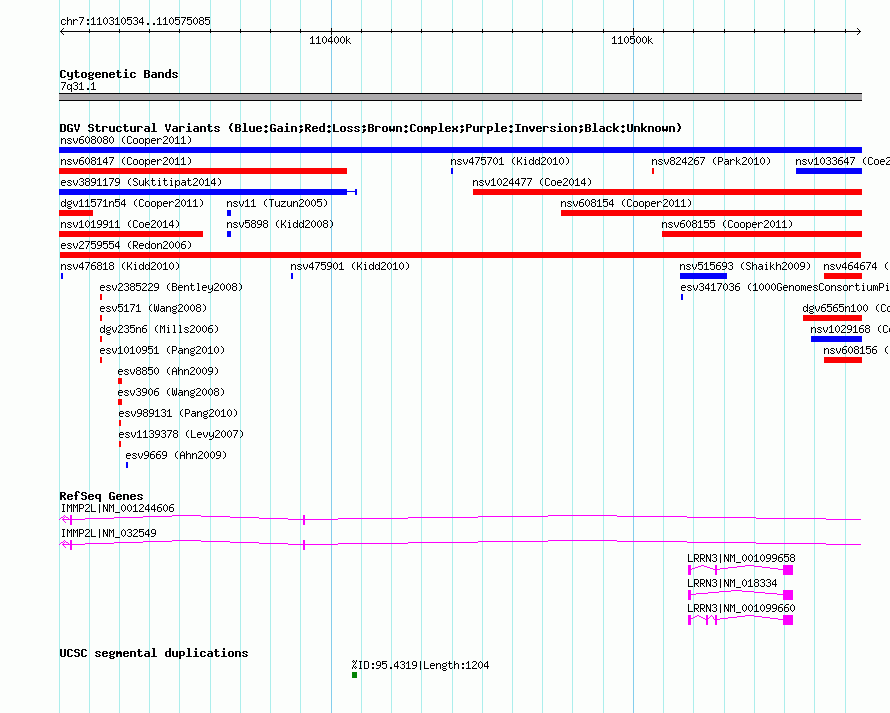Viewport: 890px width, 713px height.
Task: Open nsv1019911 (Coe2014) variant
Action: 120,224
